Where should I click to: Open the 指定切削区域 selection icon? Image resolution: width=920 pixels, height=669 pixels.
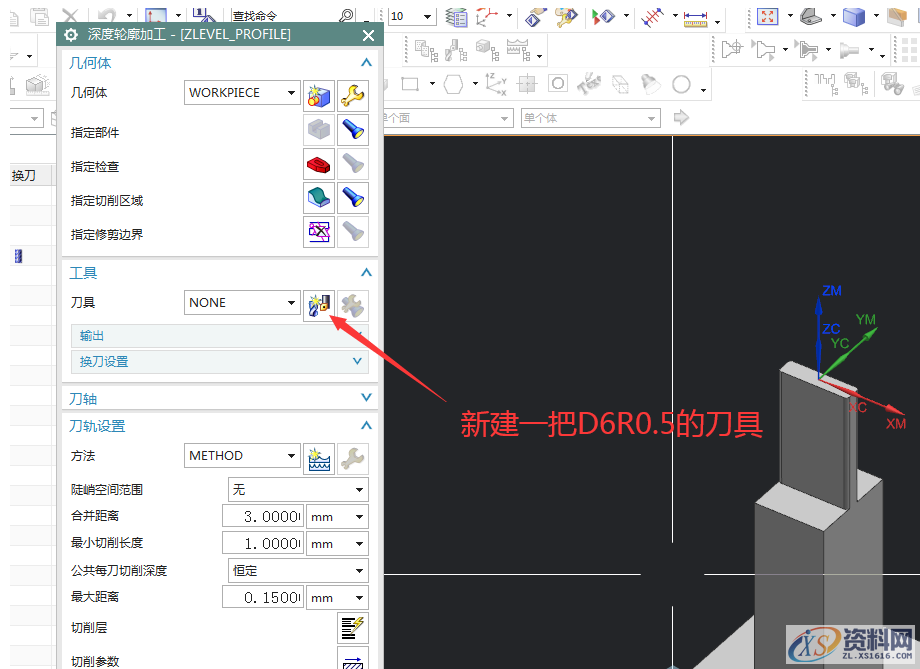318,197
